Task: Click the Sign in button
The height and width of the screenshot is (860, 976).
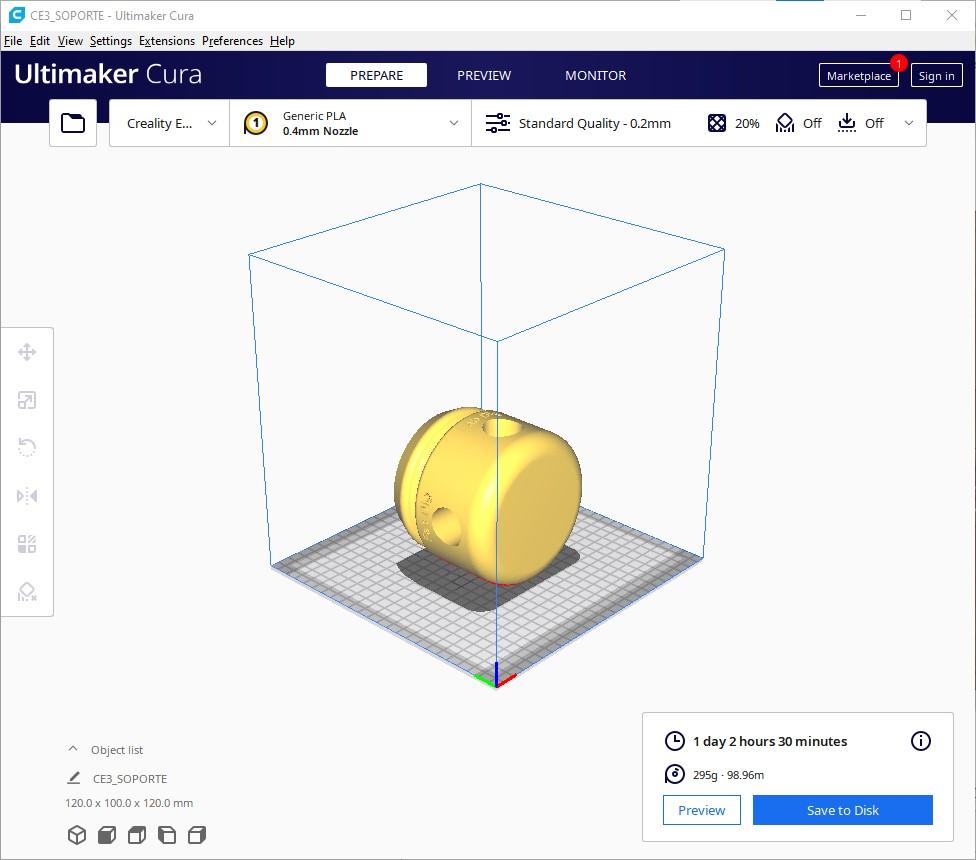Action: click(937, 75)
